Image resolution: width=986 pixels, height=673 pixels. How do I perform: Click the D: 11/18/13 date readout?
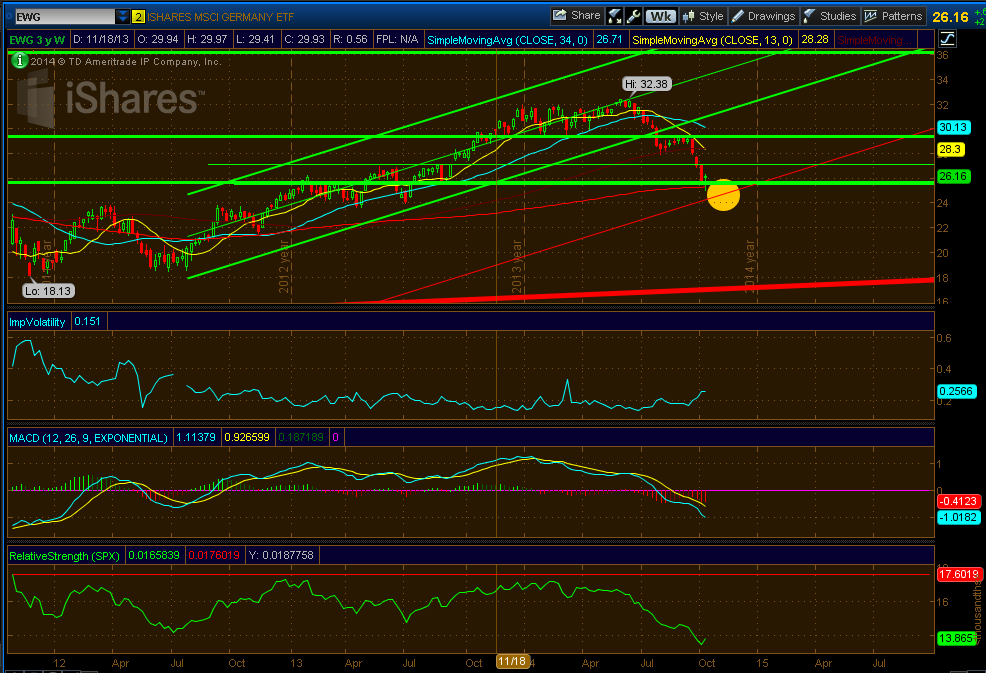click(x=101, y=39)
